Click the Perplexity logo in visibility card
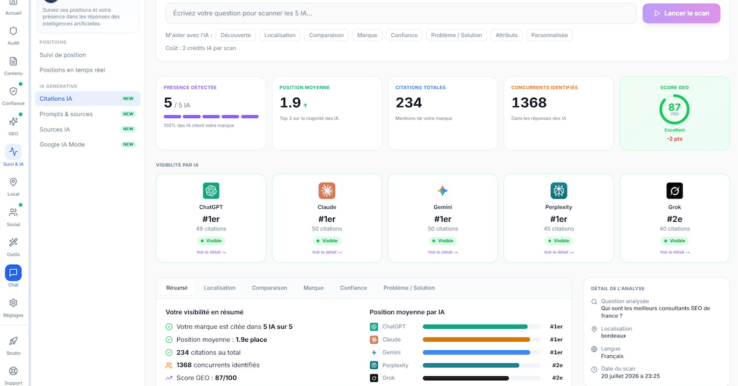The height and width of the screenshot is (386, 738). point(559,191)
